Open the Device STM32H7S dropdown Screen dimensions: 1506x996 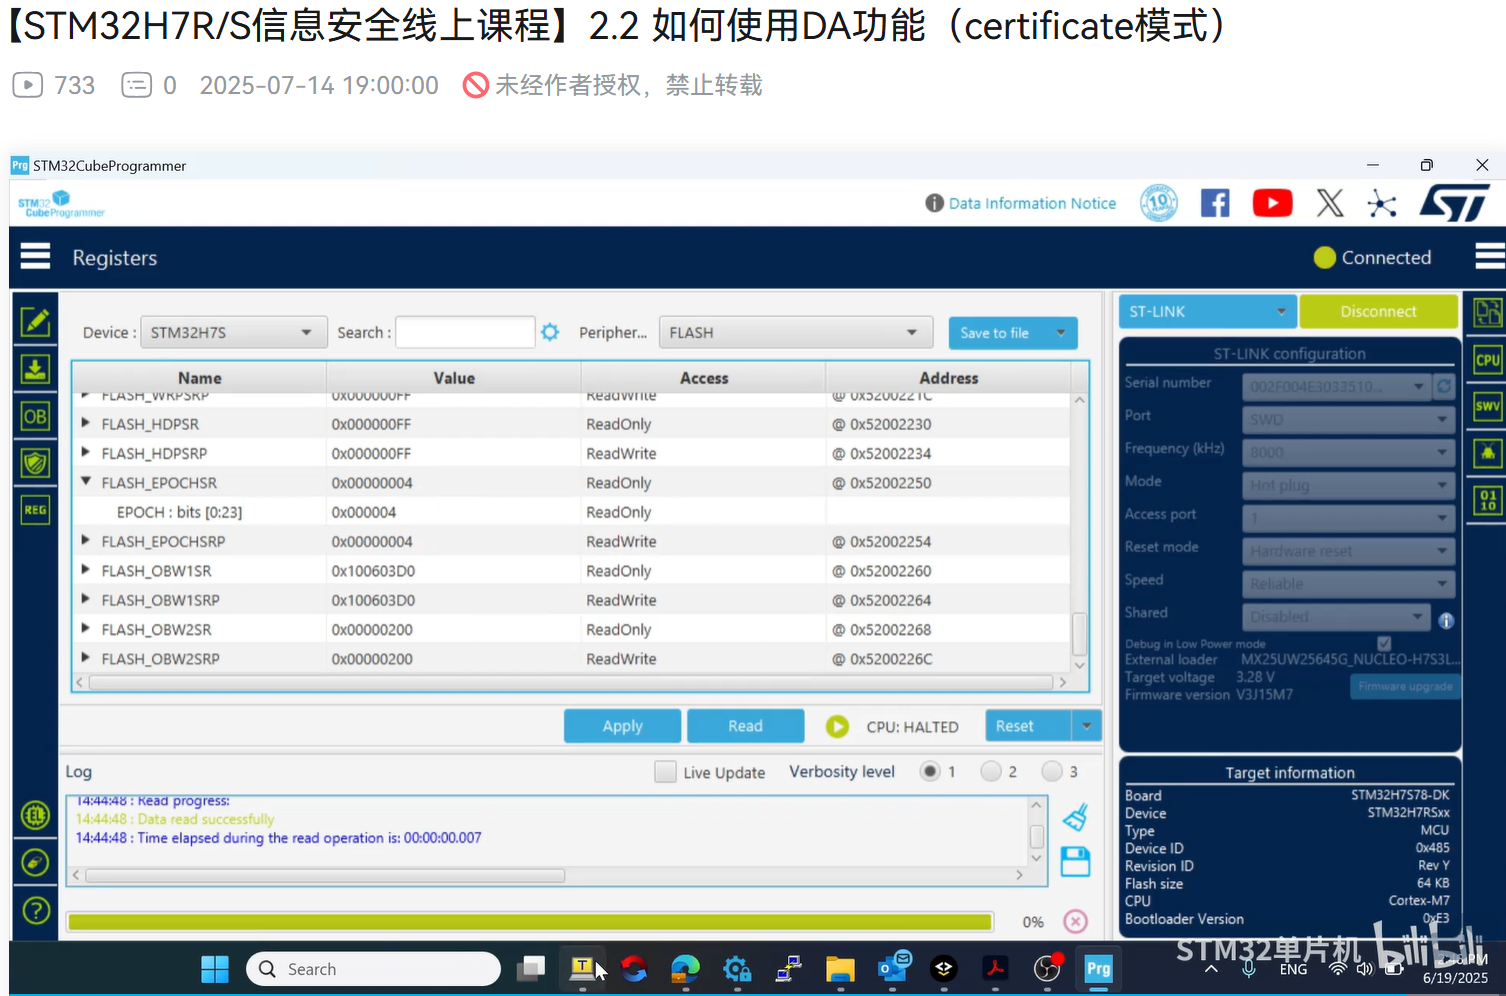[233, 332]
